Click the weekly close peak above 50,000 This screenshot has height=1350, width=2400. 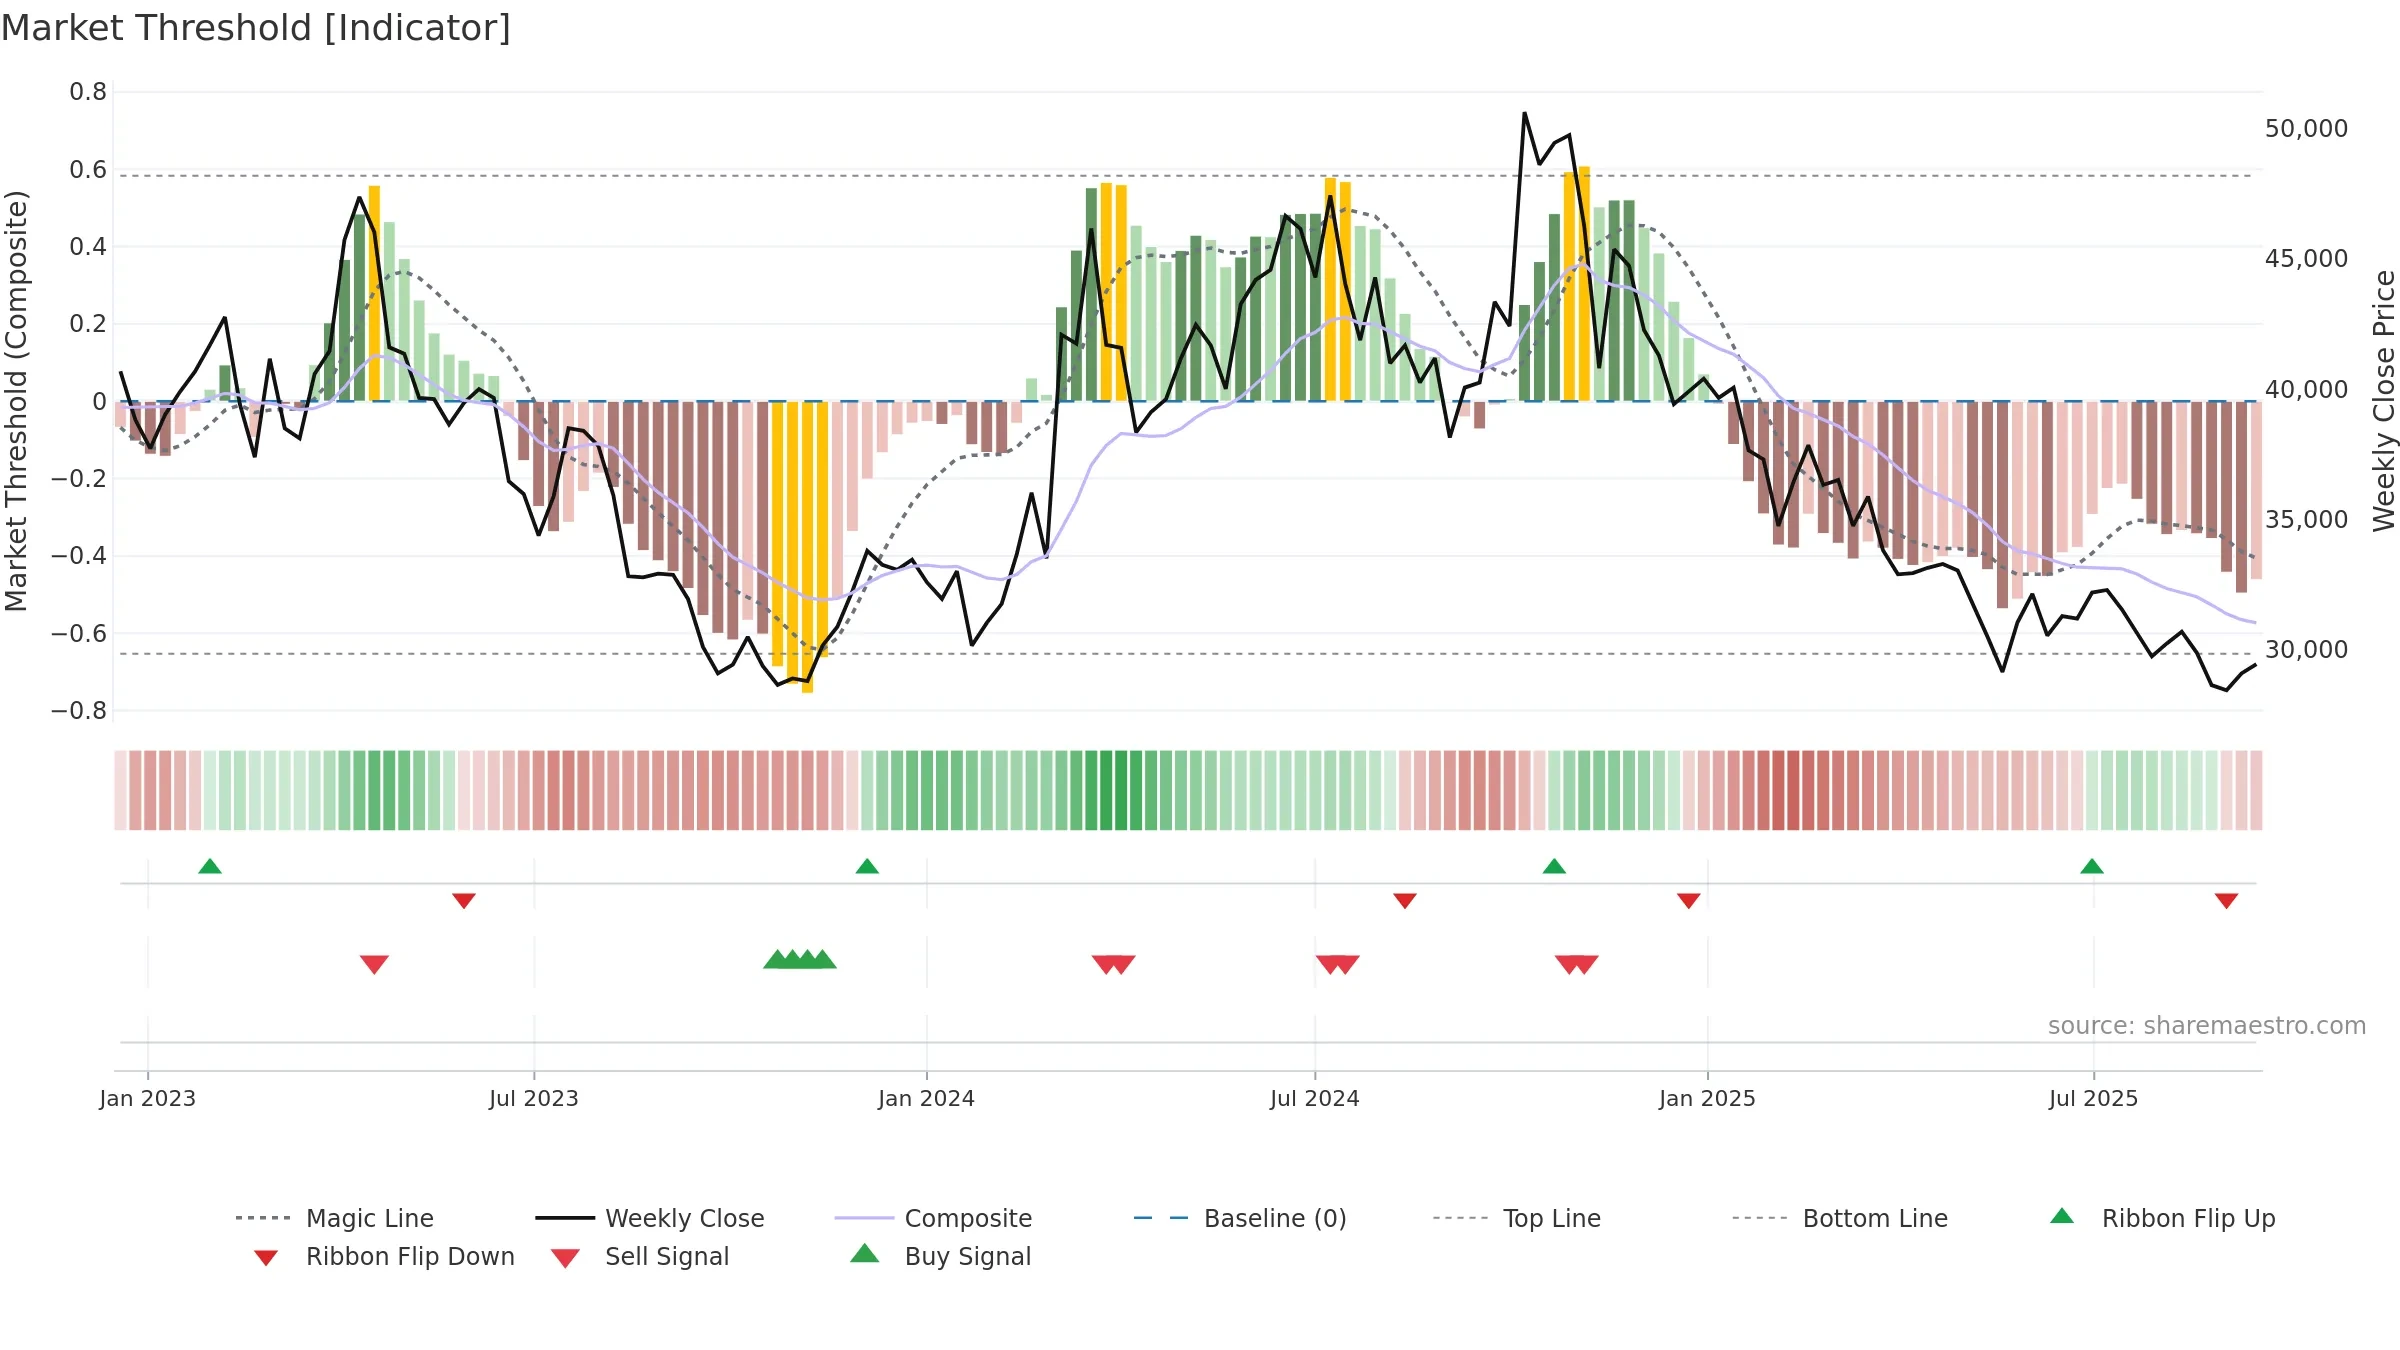pyautogui.click(x=1524, y=114)
